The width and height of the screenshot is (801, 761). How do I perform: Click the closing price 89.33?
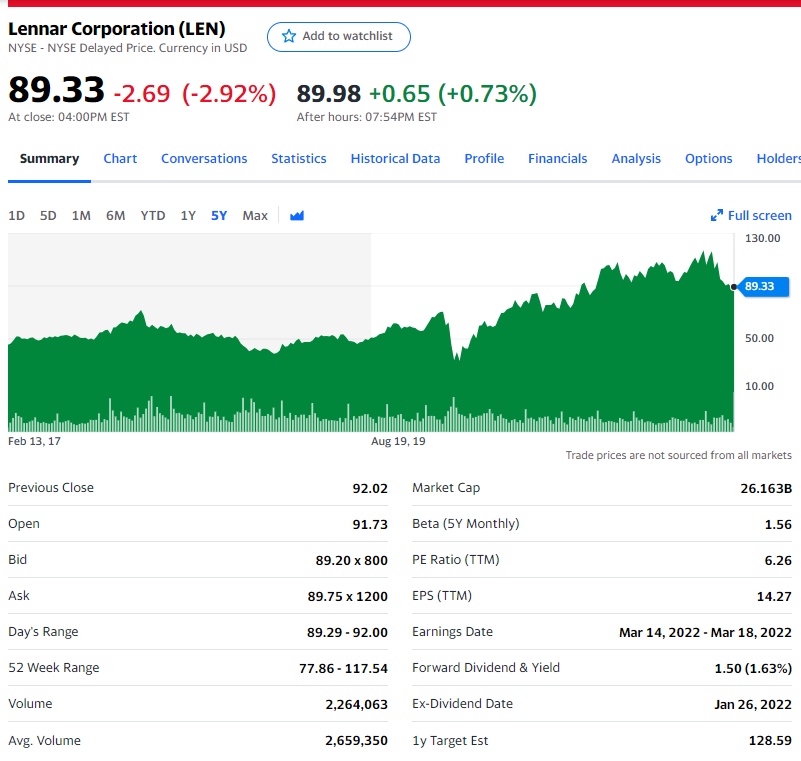pos(56,89)
